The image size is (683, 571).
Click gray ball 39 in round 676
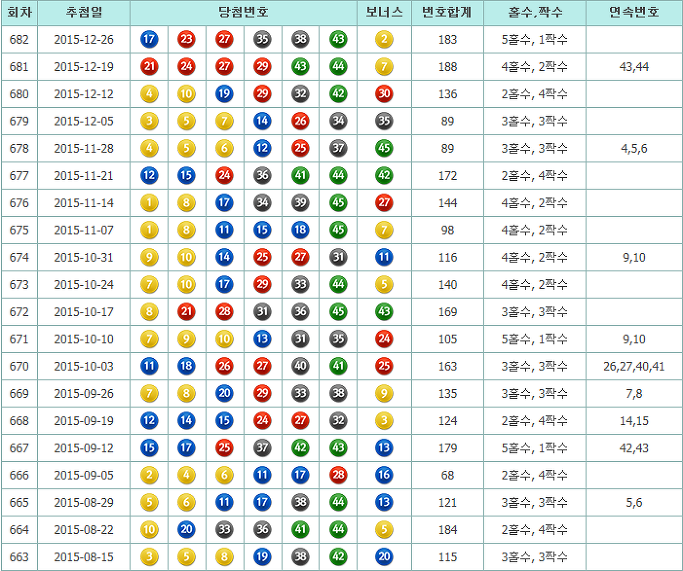tap(300, 203)
